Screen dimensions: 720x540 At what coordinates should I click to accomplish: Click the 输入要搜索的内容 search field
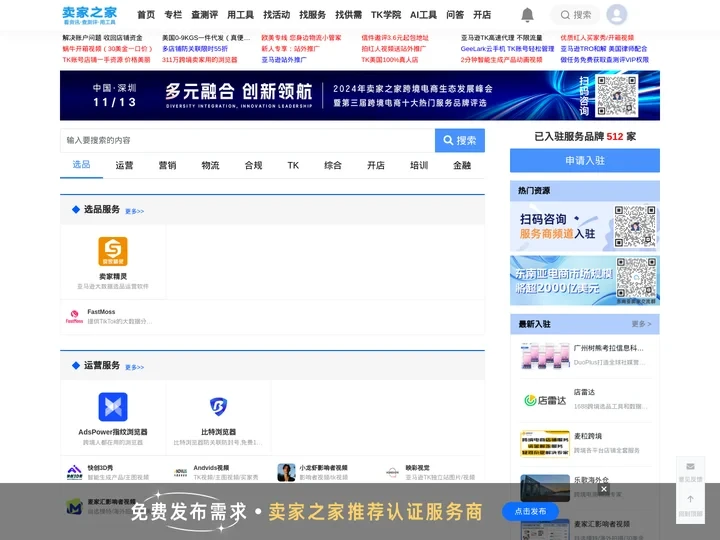coord(248,140)
